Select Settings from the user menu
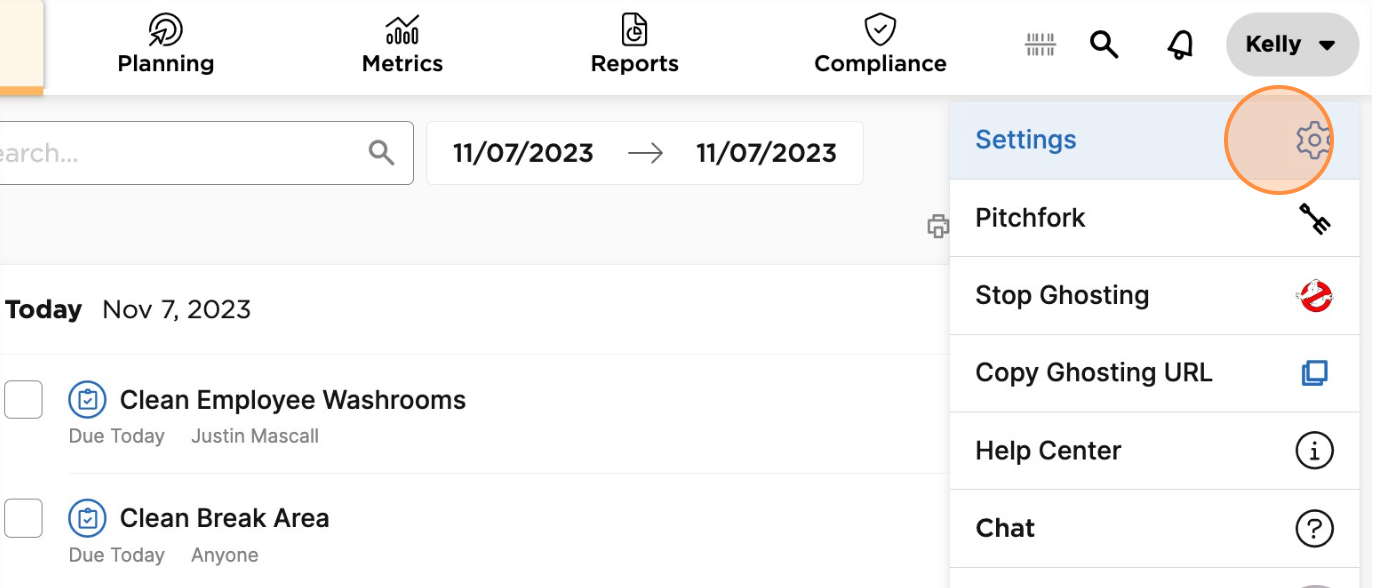This screenshot has height=588, width=1374. pyautogui.click(x=1154, y=140)
